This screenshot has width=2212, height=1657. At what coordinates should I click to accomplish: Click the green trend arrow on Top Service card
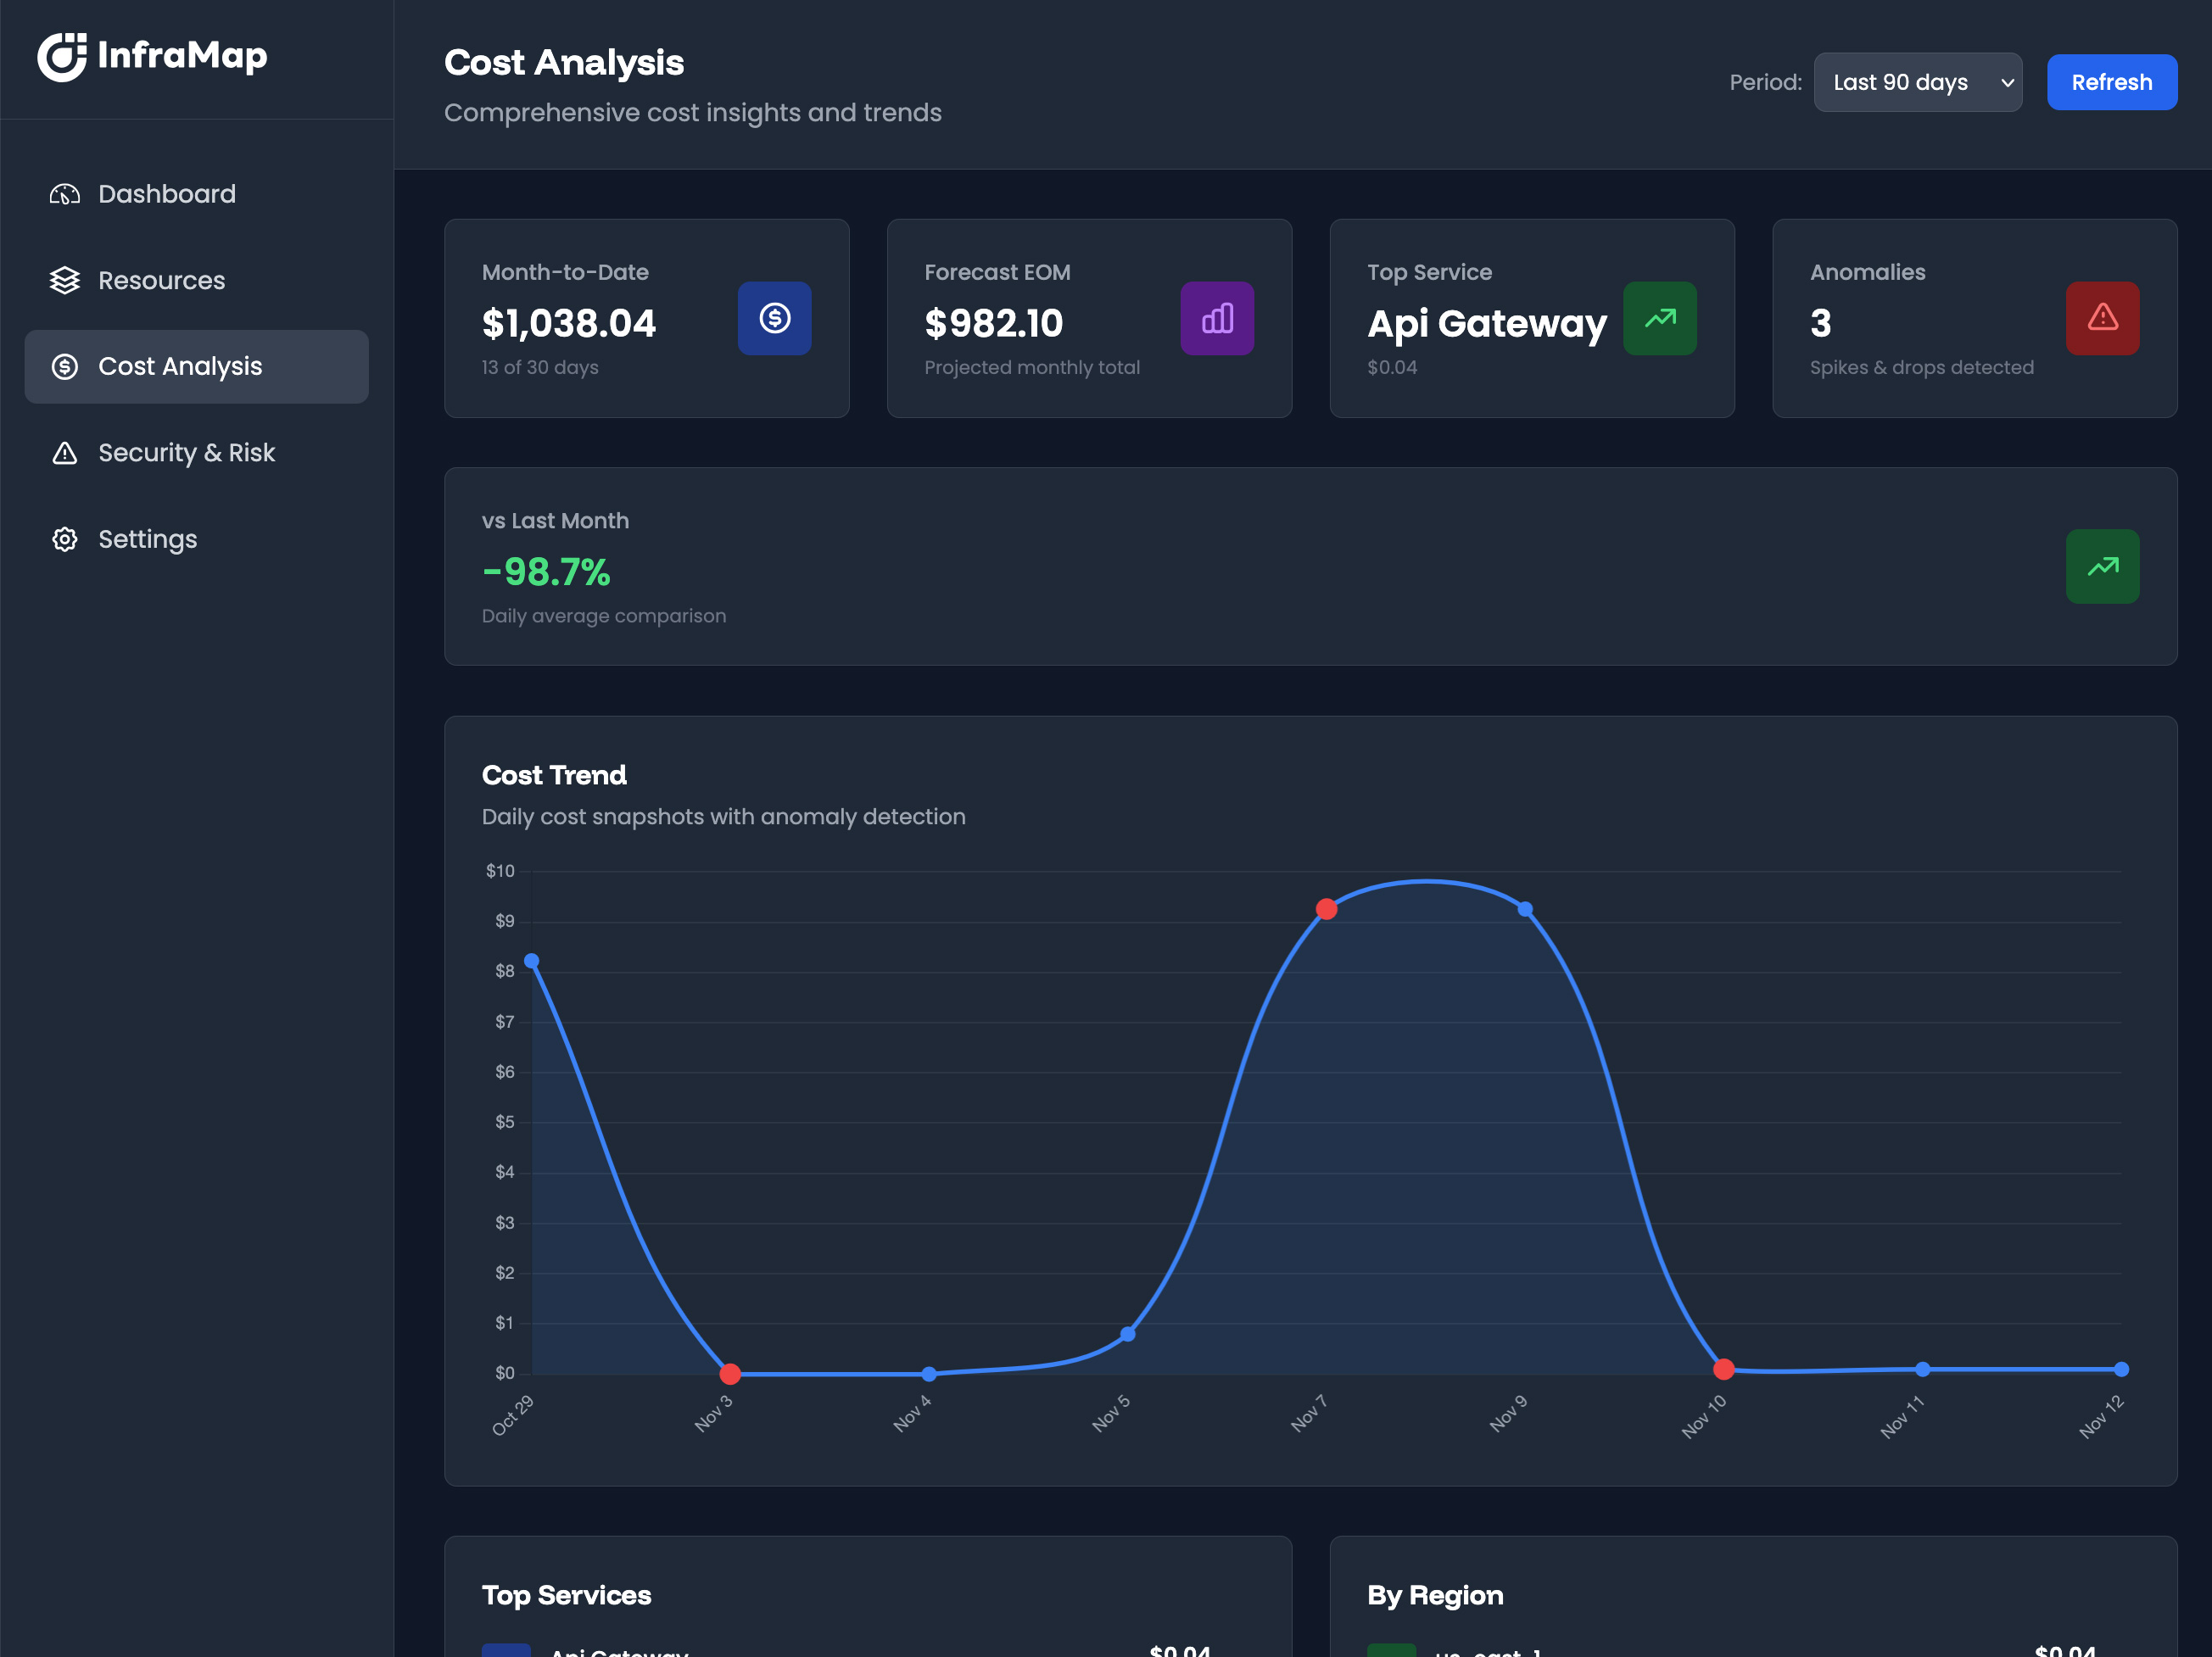coord(1660,318)
